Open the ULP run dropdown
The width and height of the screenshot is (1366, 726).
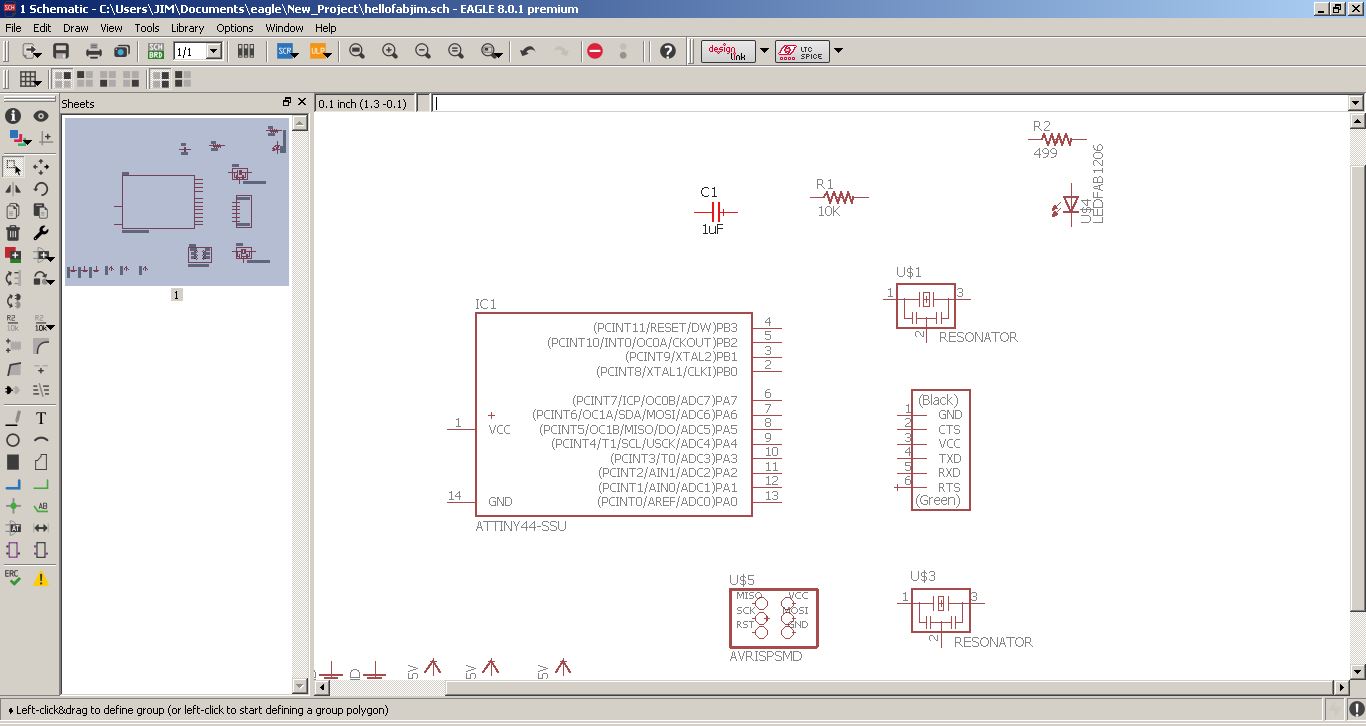tap(320, 51)
